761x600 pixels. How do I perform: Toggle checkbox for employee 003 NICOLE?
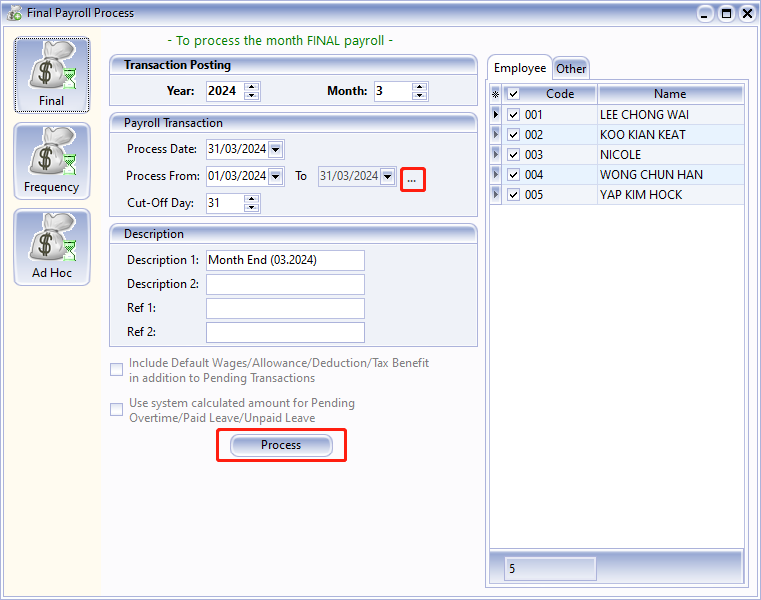pyautogui.click(x=513, y=155)
